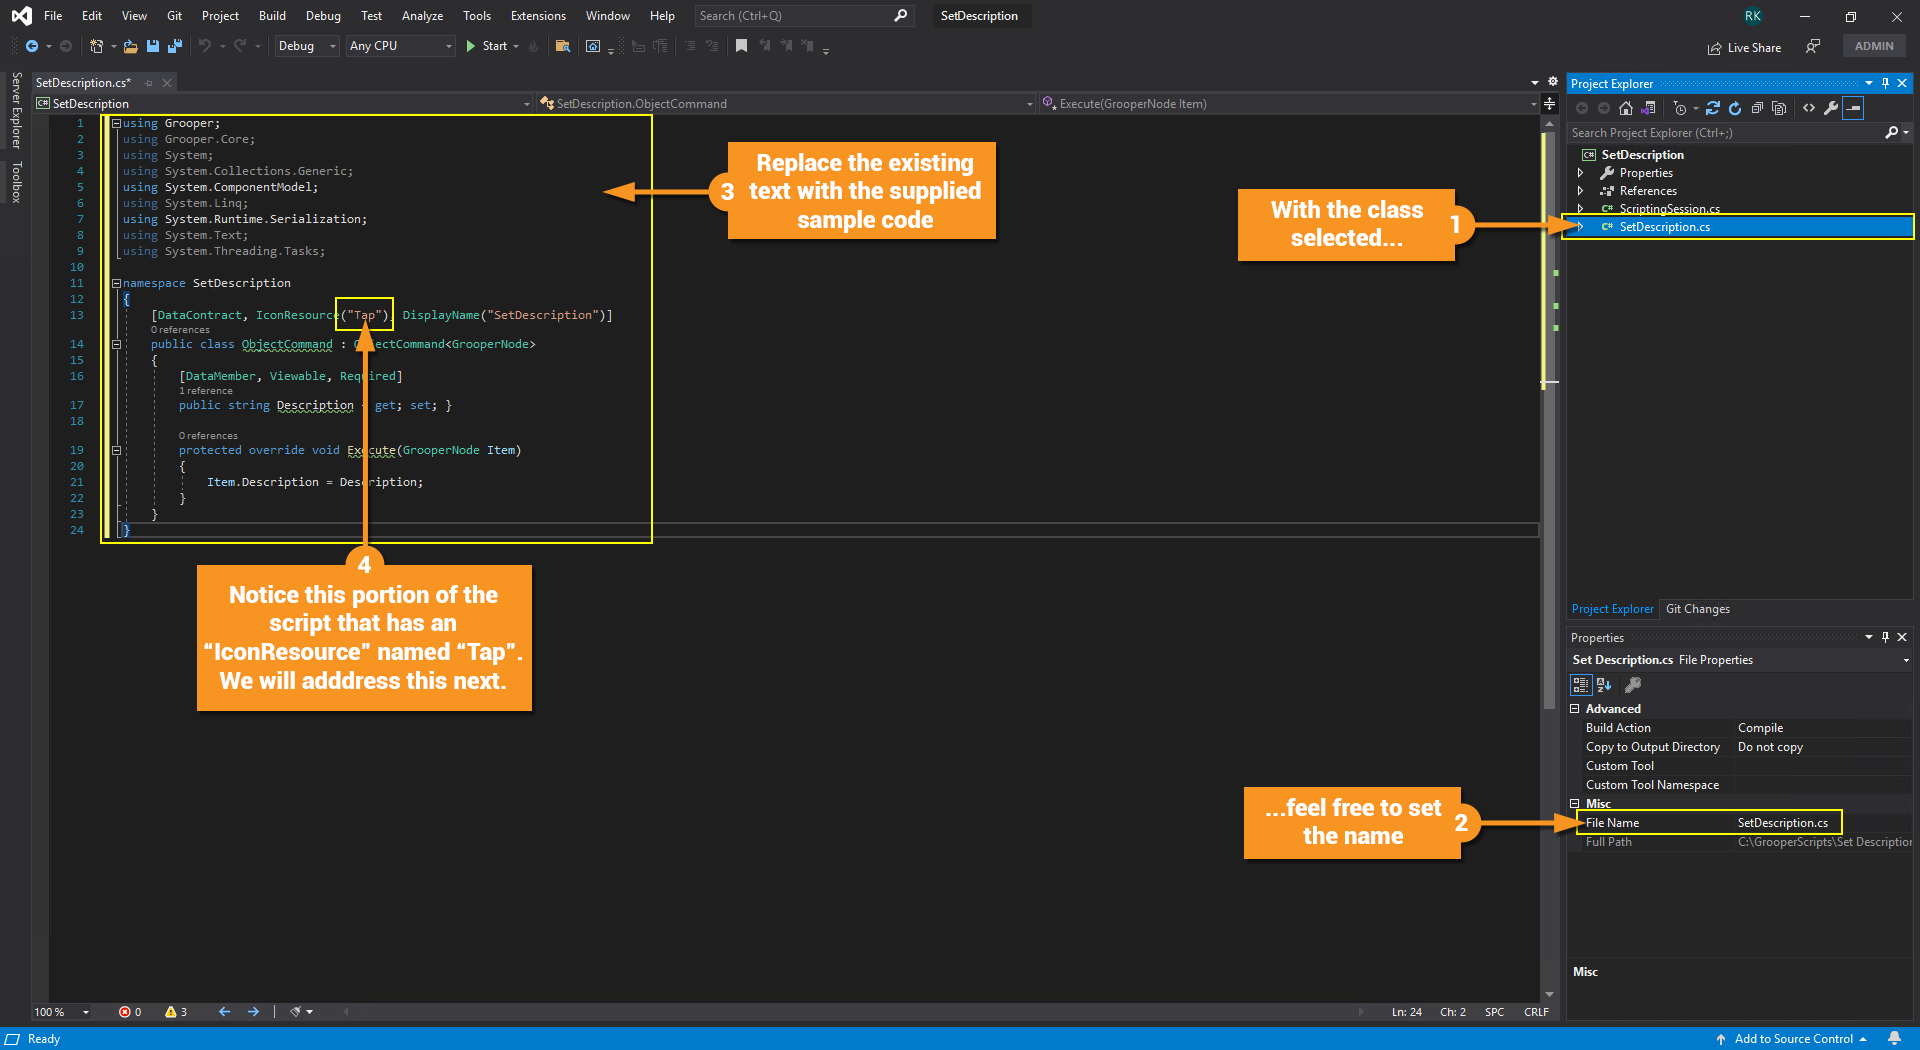Viewport: 1920px width, 1050px height.
Task: Click Collapse All icon in Project Explorer
Action: click(1757, 108)
